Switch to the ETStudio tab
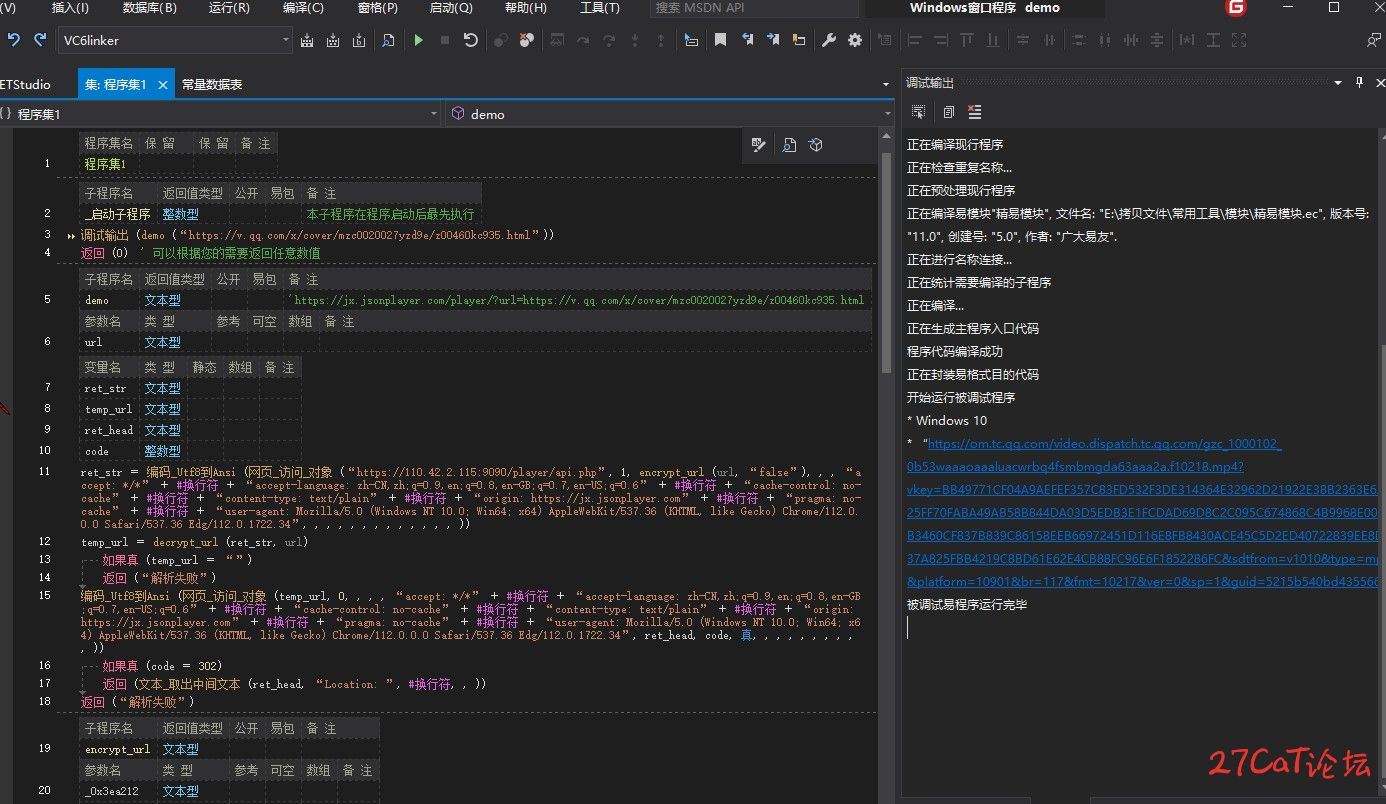 (25, 85)
